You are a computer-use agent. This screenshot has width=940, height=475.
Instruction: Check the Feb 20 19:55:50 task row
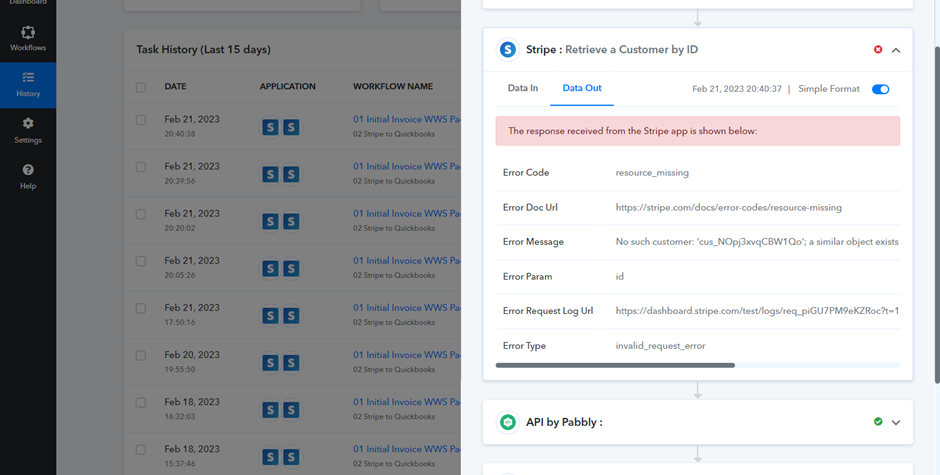[141, 356]
